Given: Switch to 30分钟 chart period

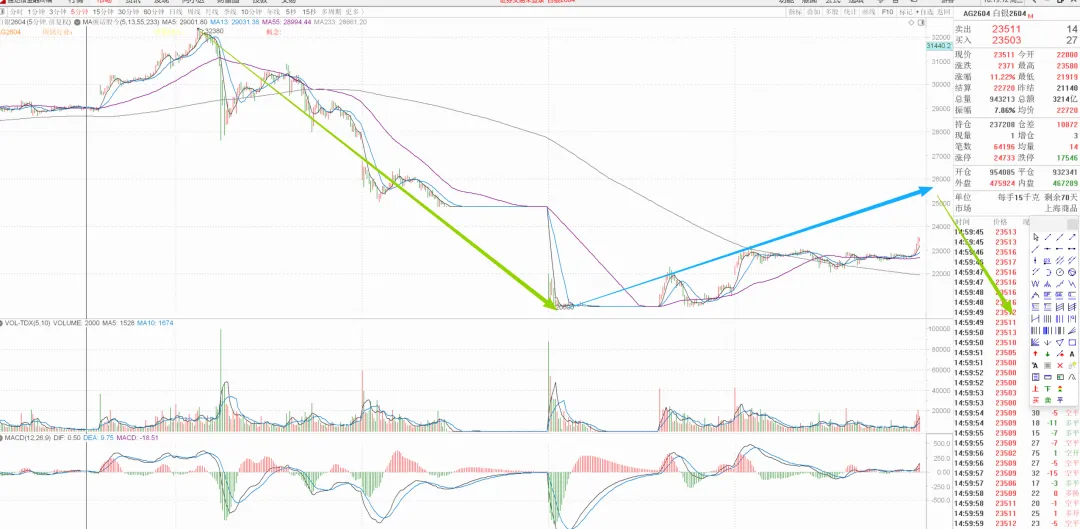Looking at the screenshot, I should tap(128, 12).
